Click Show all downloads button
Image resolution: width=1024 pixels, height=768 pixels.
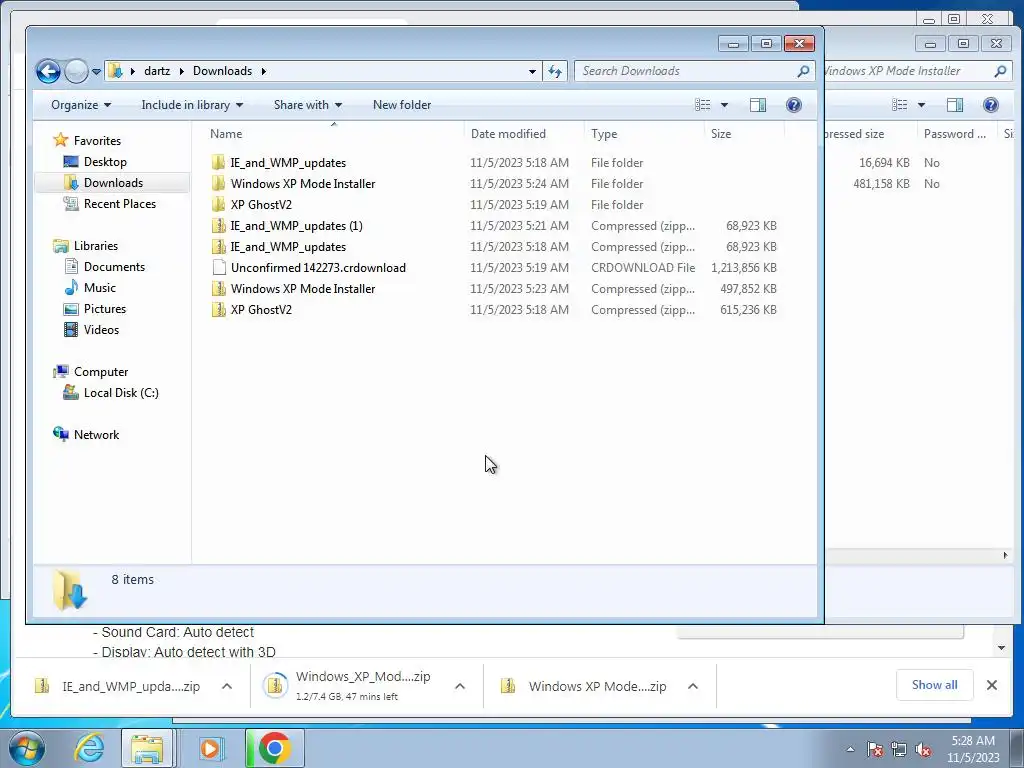(x=935, y=685)
